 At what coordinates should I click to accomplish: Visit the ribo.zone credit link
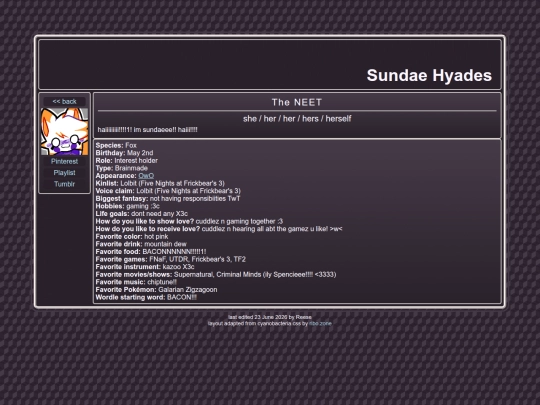tap(320, 324)
